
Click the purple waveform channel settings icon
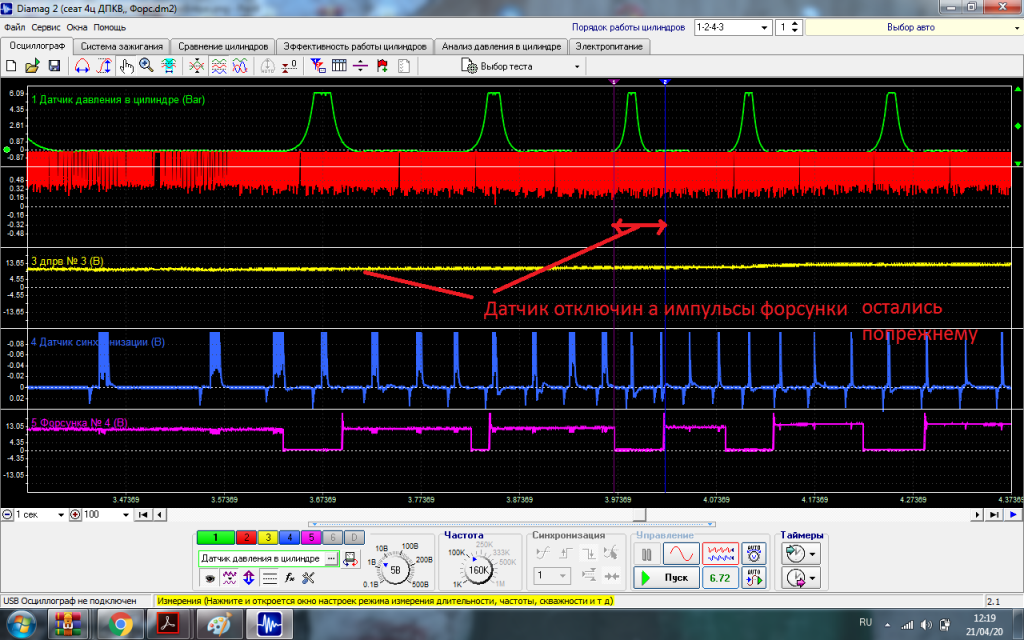coord(229,578)
